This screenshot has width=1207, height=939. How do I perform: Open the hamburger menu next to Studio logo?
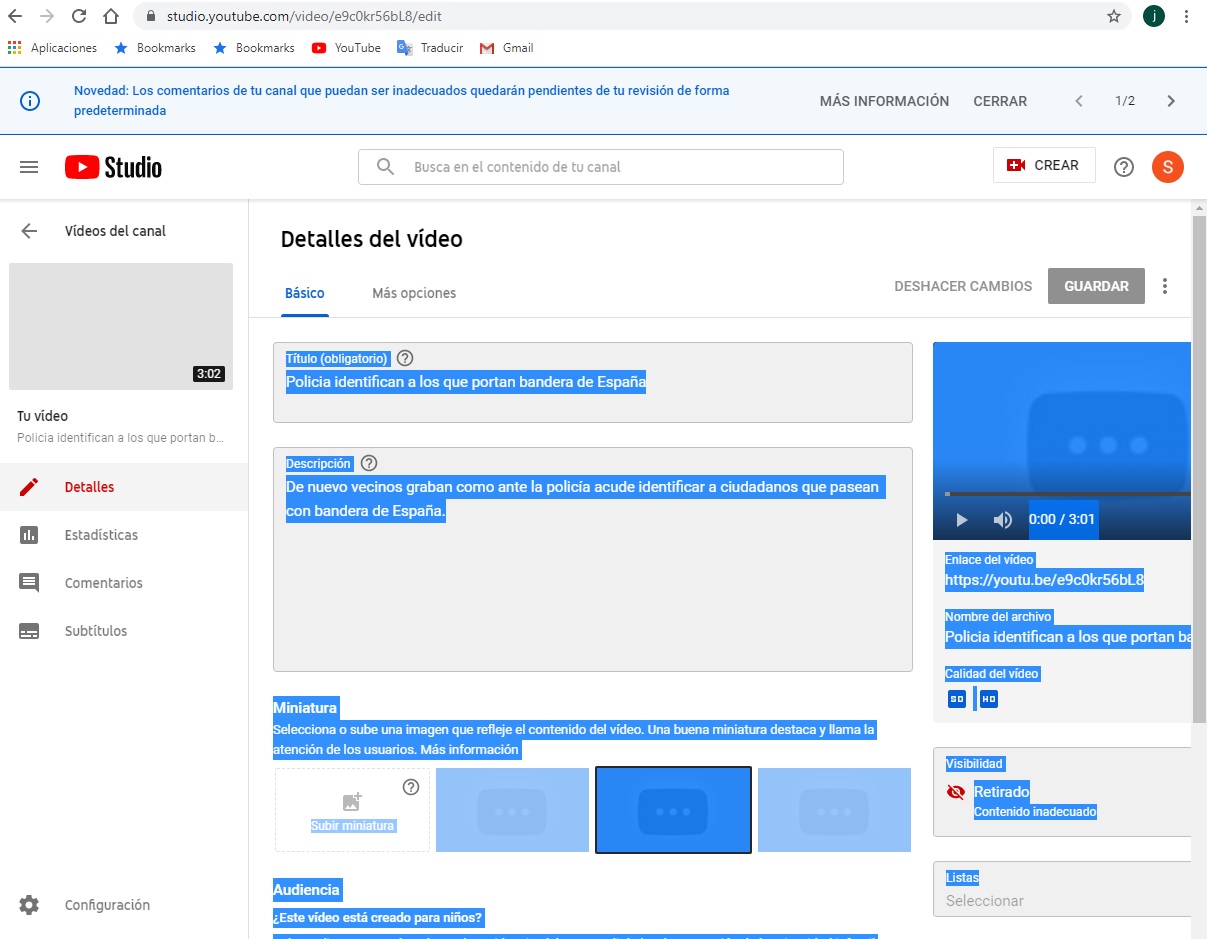(x=29, y=167)
